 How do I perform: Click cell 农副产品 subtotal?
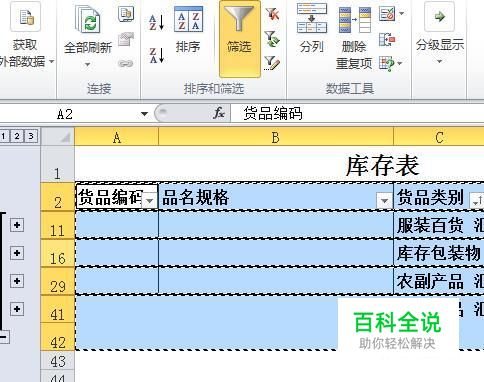tap(439, 281)
